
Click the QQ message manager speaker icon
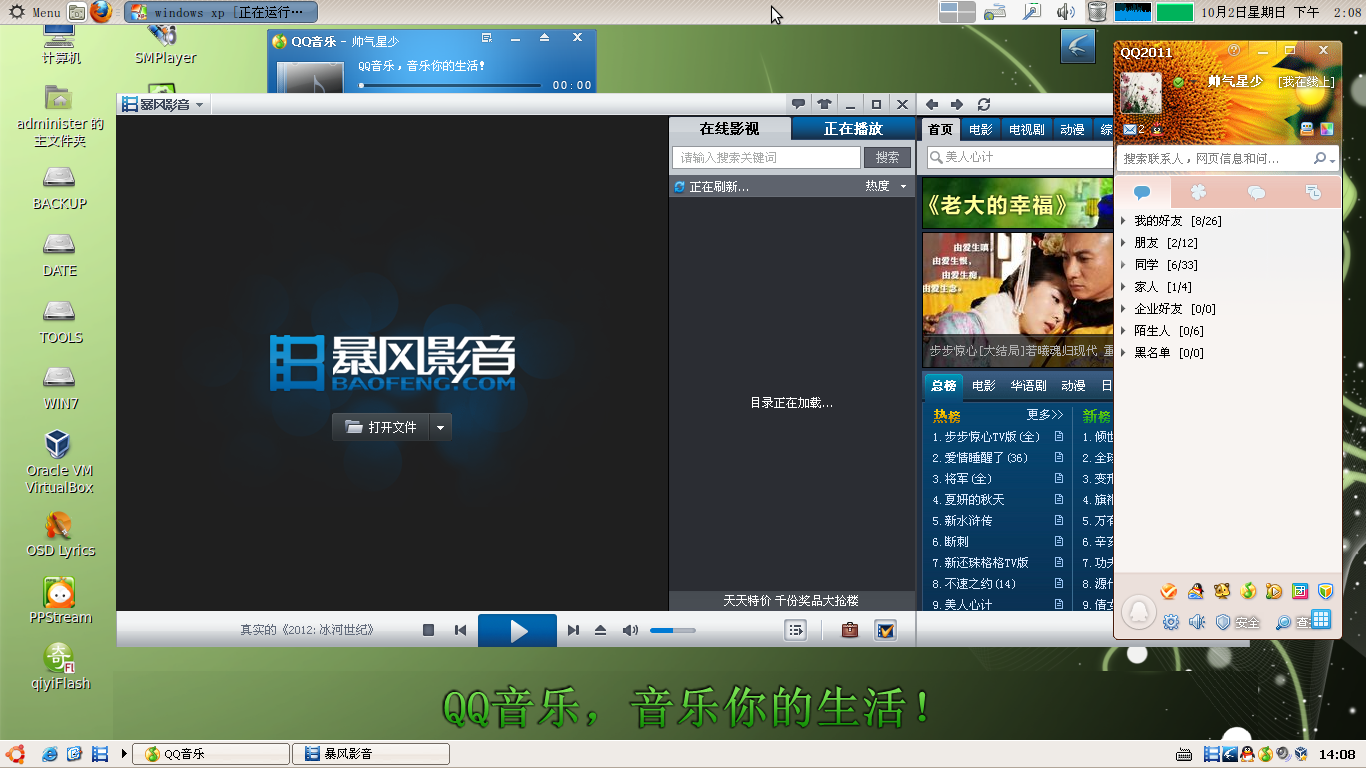1197,622
